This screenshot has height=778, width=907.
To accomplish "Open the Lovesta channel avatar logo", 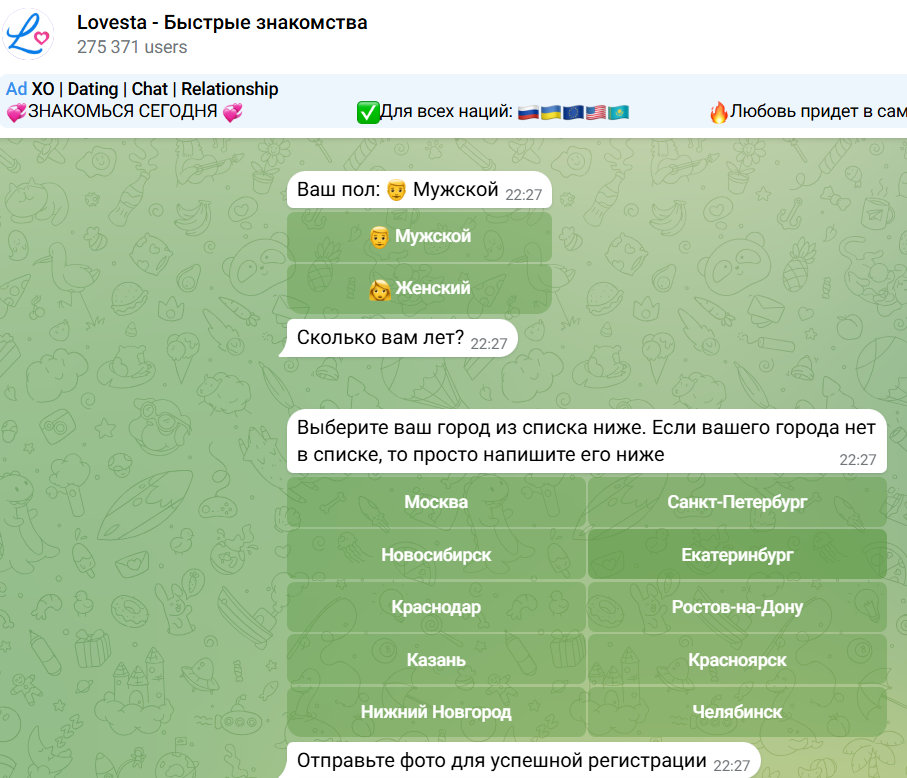I will pos(29,33).
